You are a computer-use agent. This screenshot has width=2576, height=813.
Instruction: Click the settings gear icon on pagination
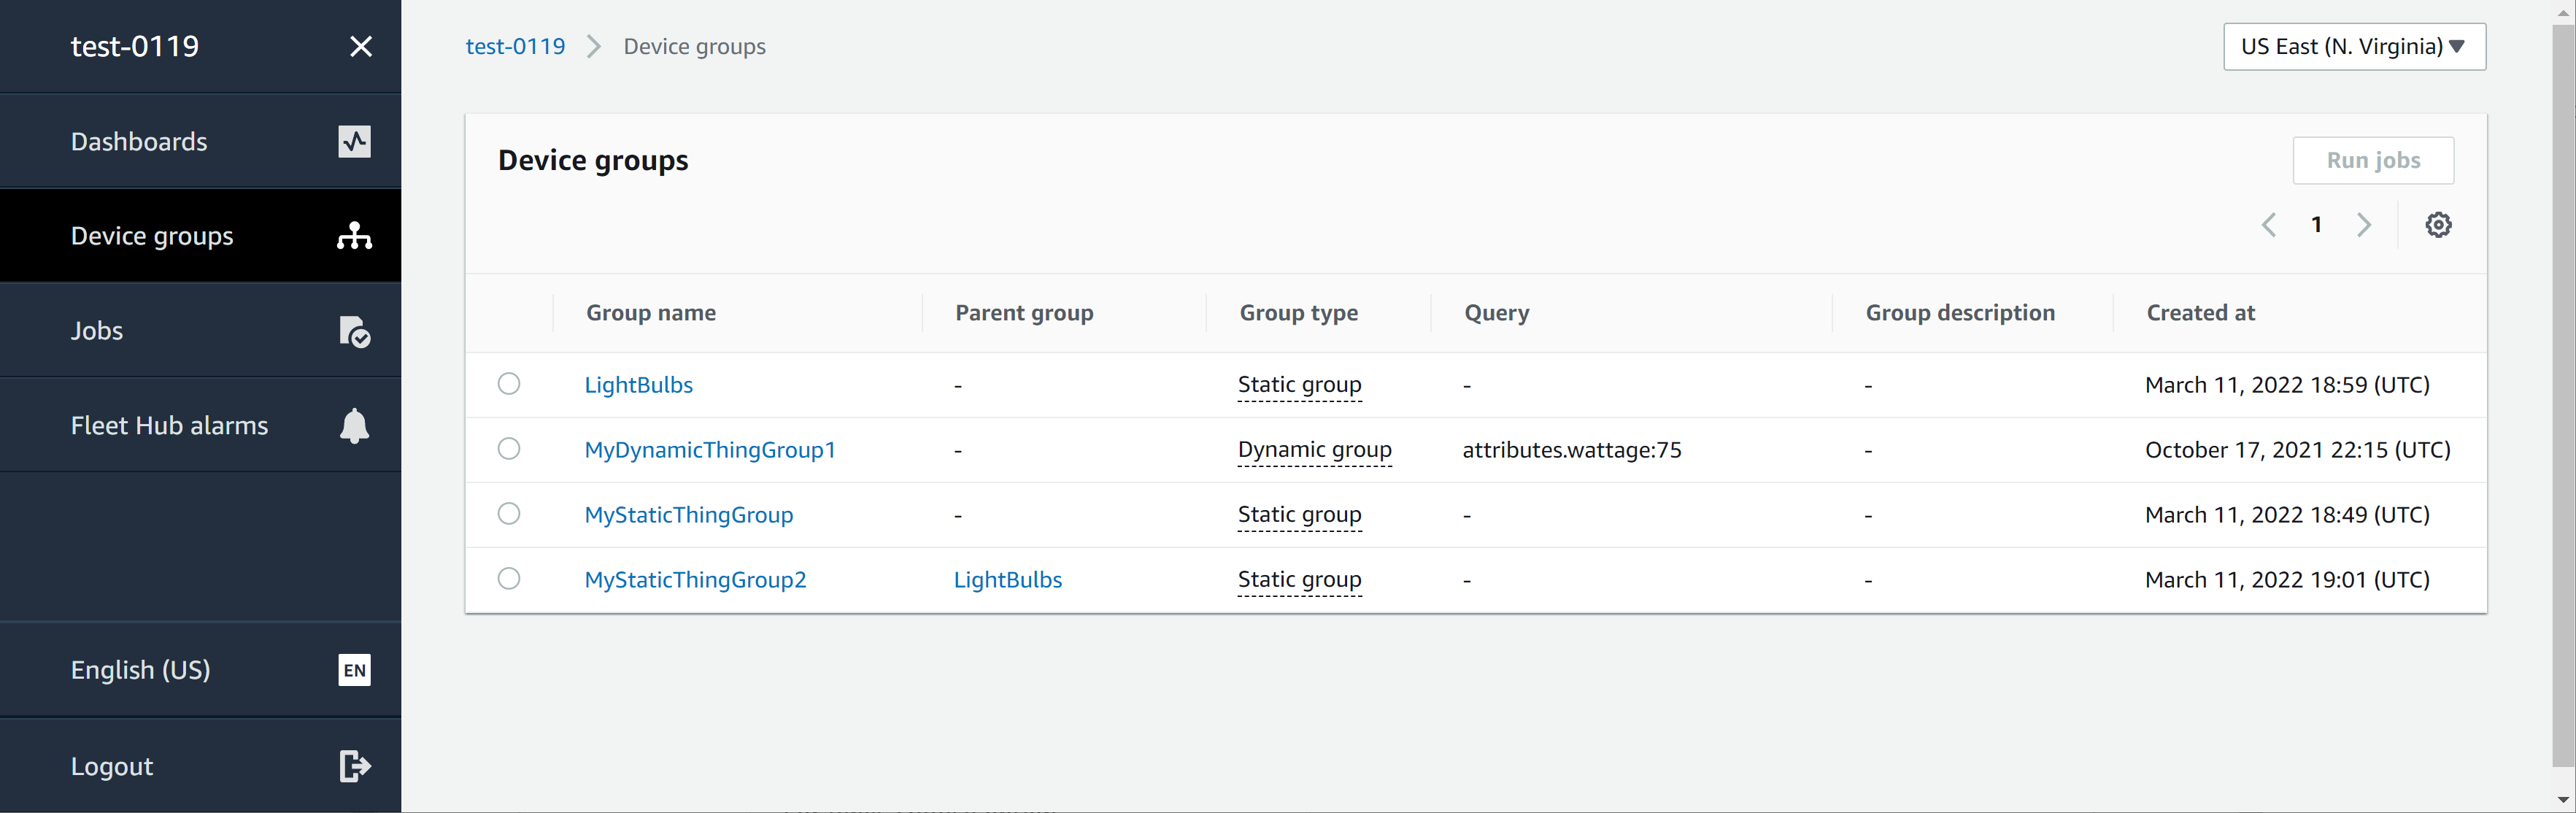pos(2438,225)
